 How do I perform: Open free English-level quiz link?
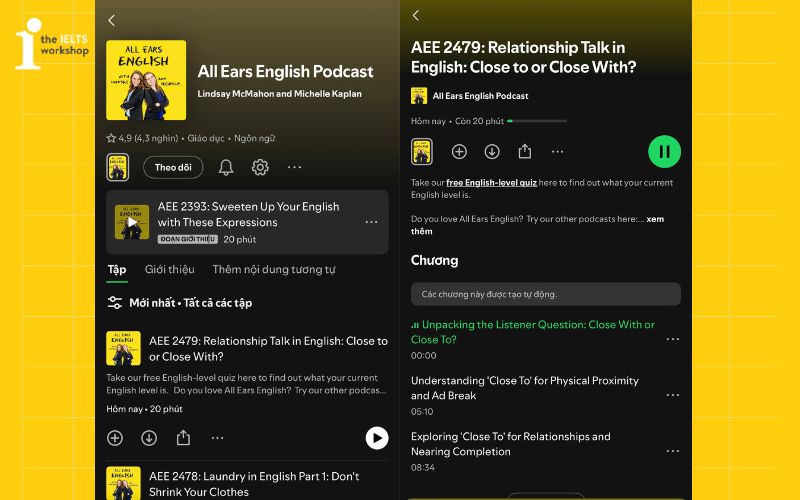[491, 183]
